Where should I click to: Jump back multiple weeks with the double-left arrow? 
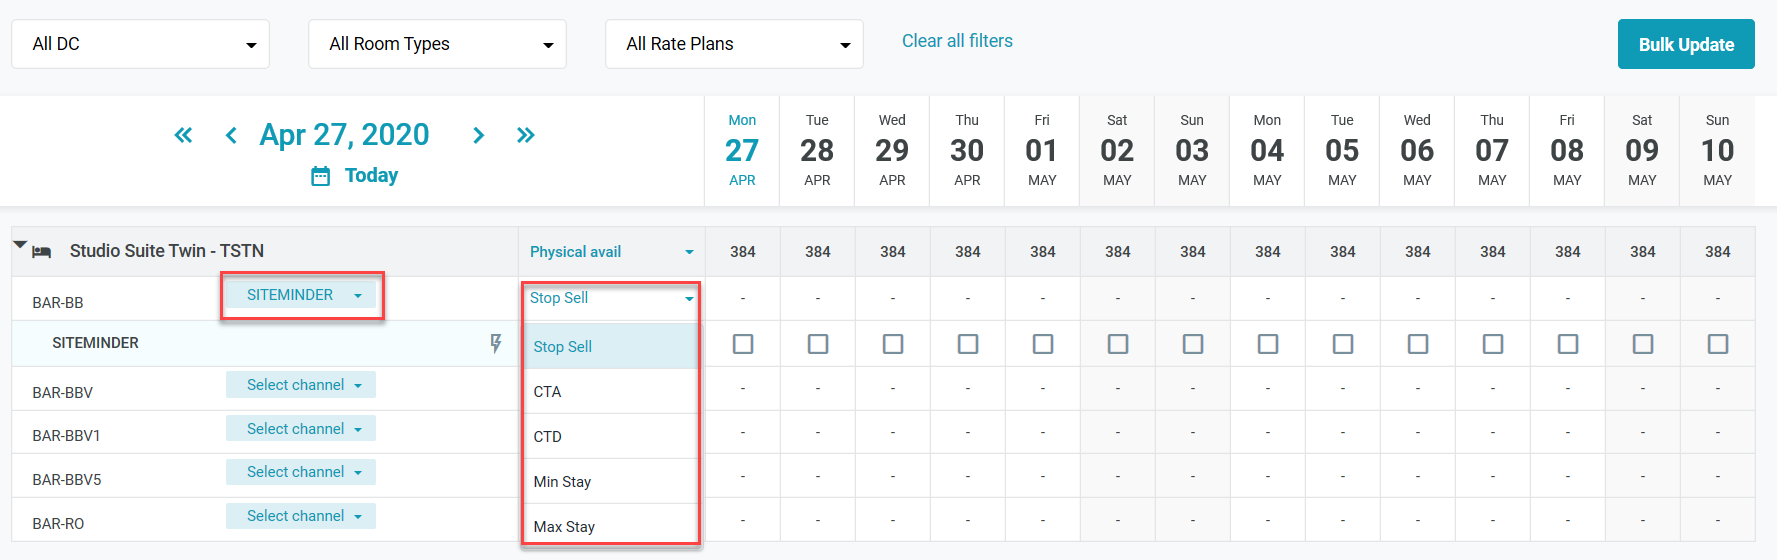(183, 135)
